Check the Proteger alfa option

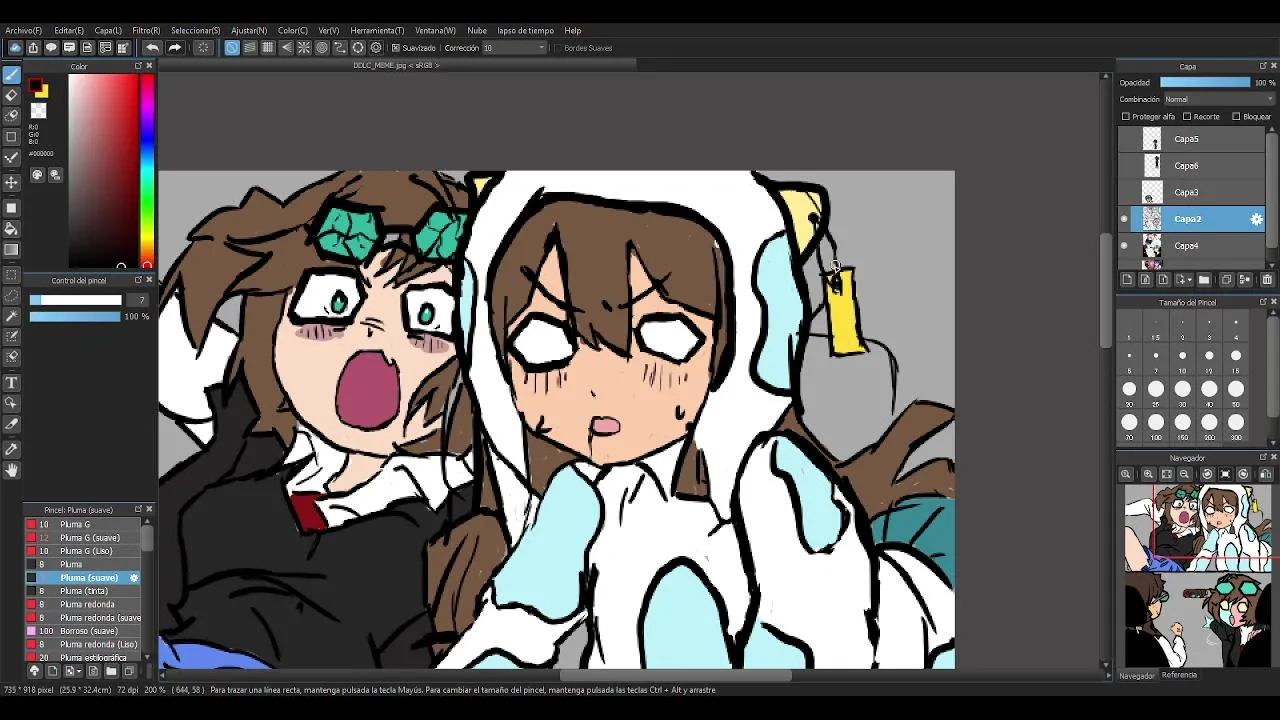(x=1126, y=117)
